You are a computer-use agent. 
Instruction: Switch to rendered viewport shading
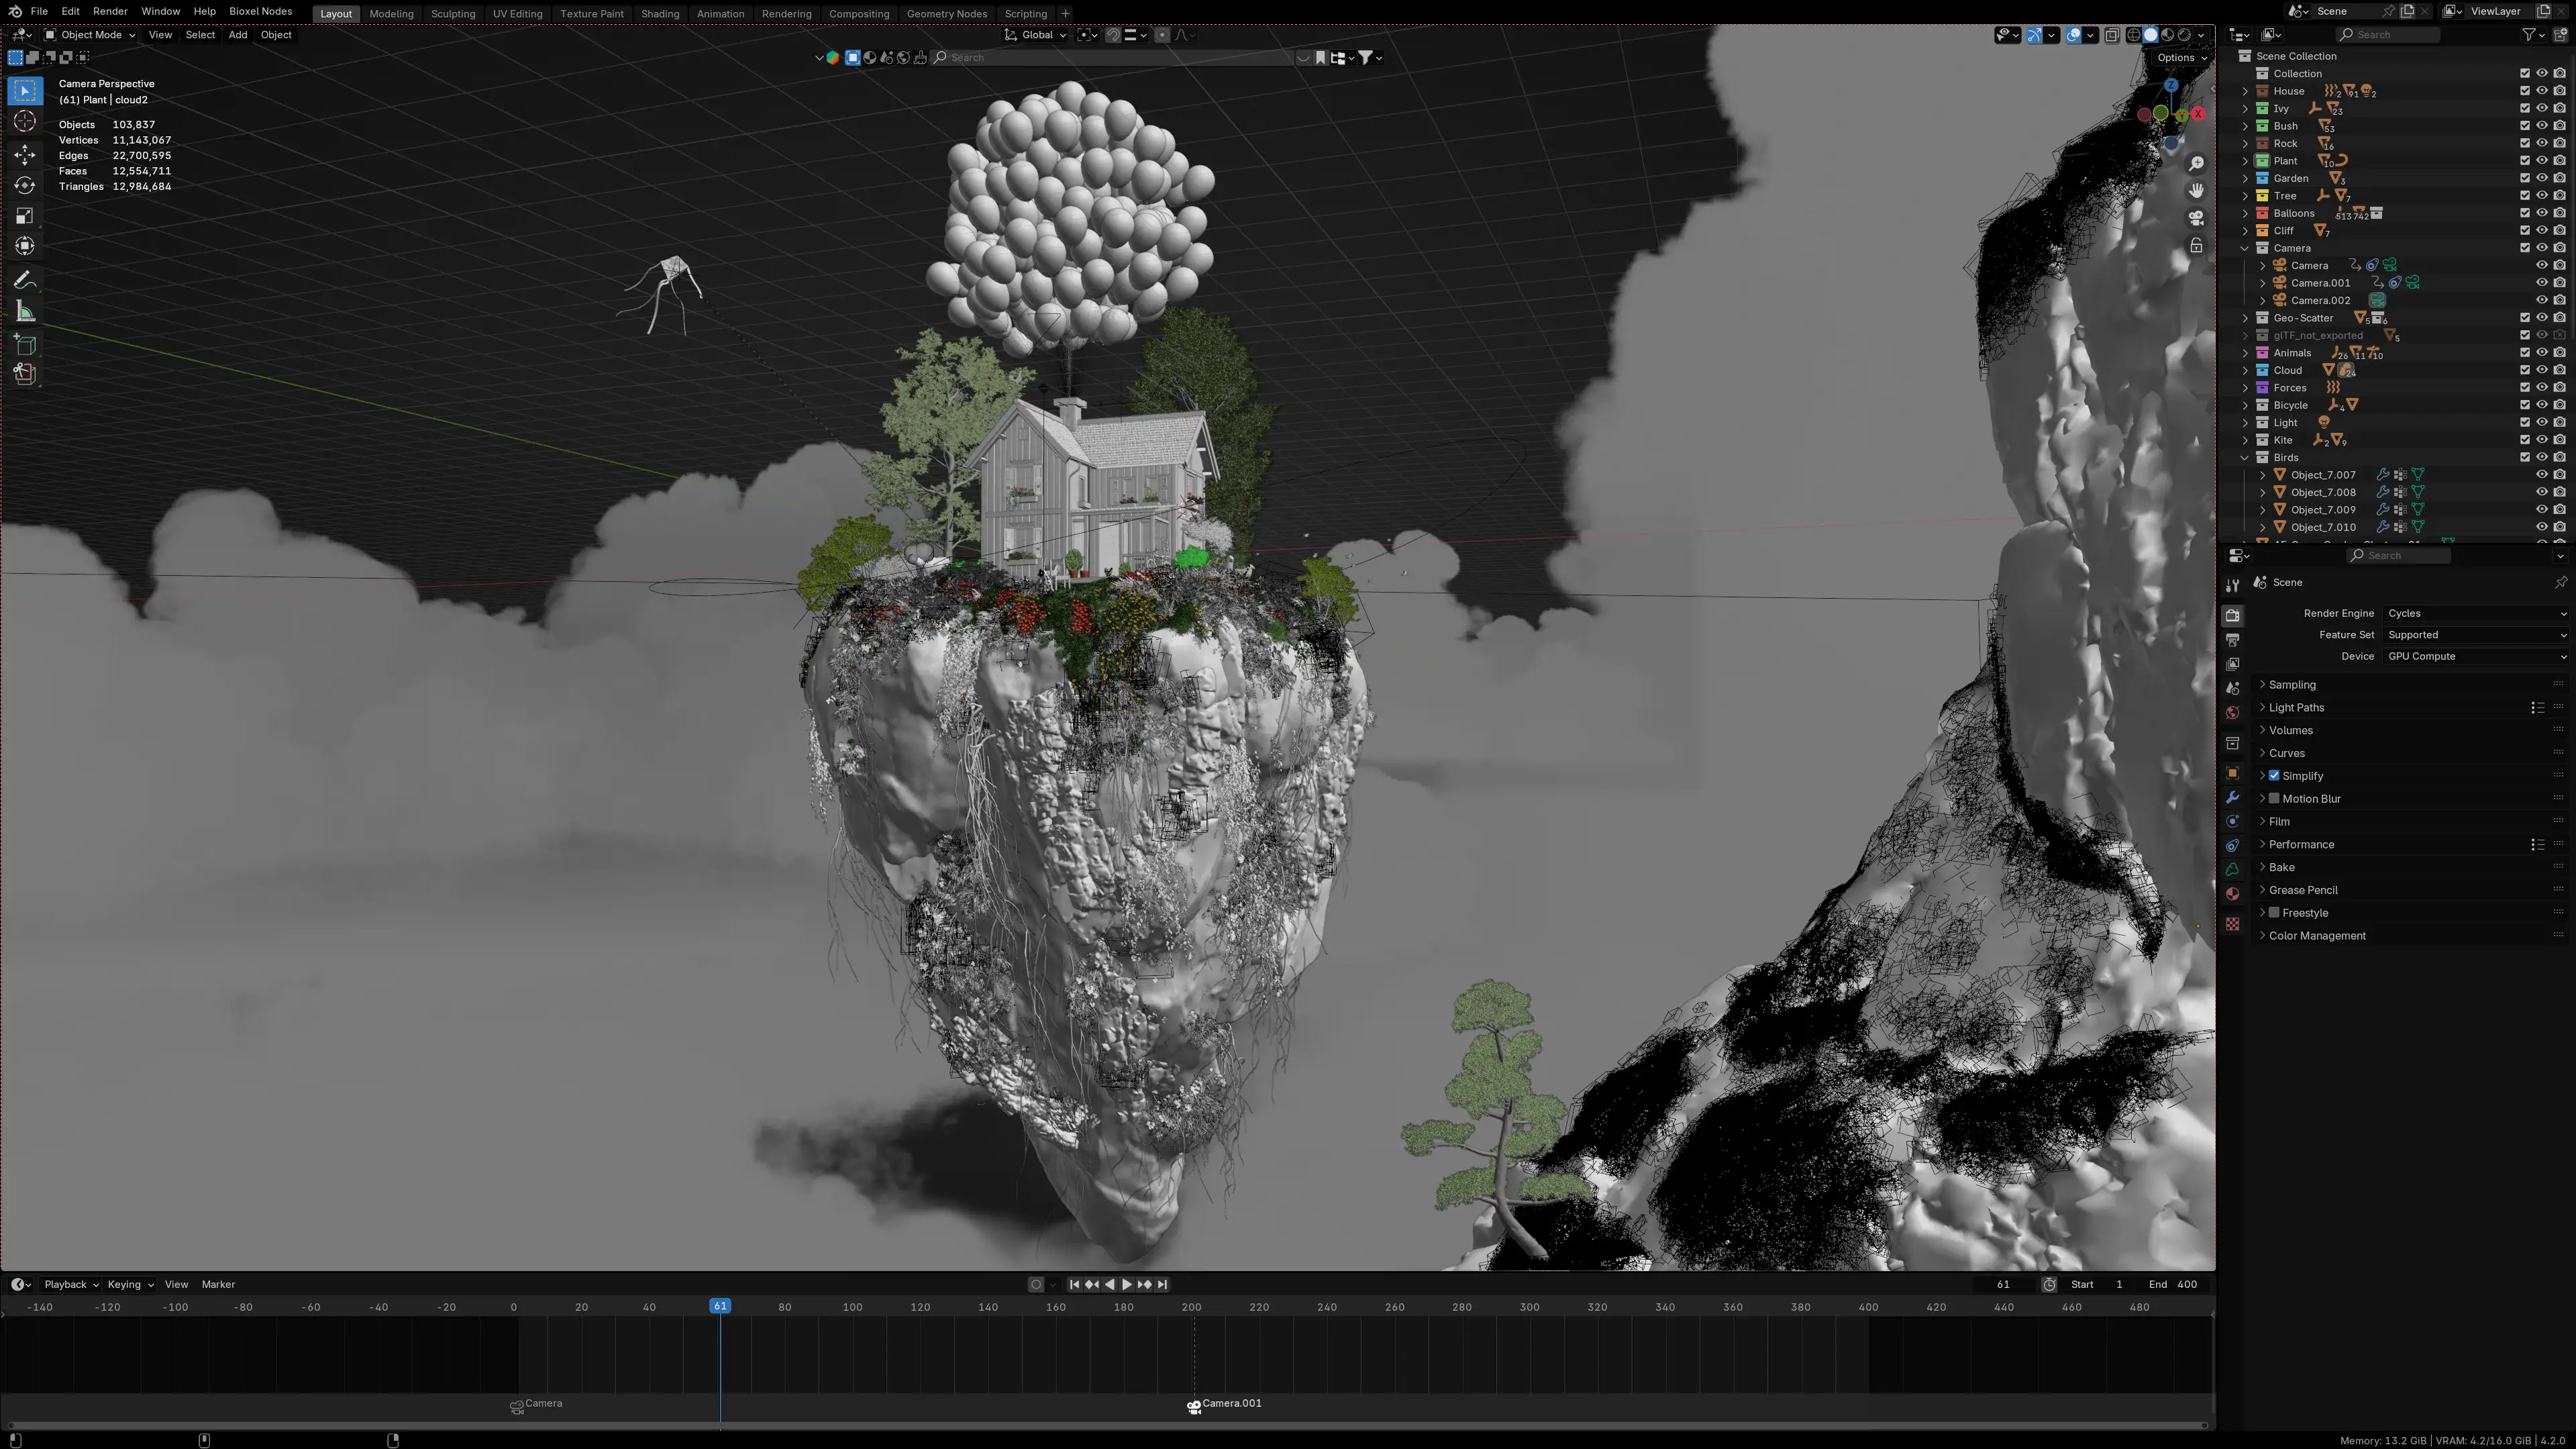tap(2184, 35)
